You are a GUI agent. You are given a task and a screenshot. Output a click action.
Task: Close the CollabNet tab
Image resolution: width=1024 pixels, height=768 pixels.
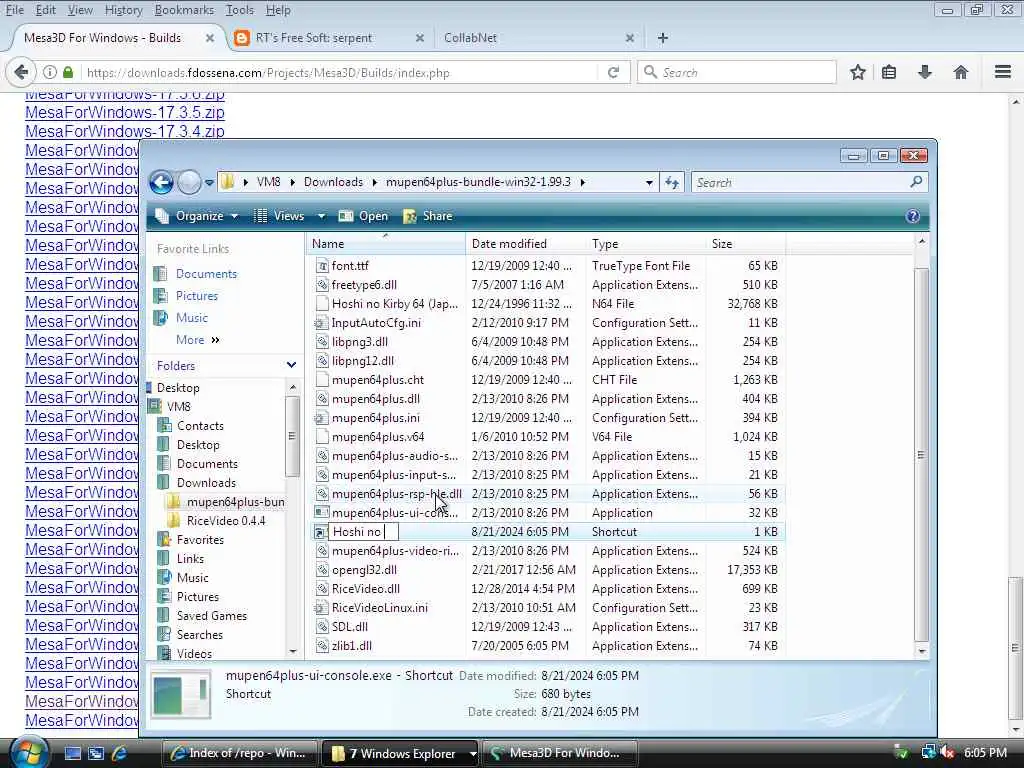coord(630,38)
